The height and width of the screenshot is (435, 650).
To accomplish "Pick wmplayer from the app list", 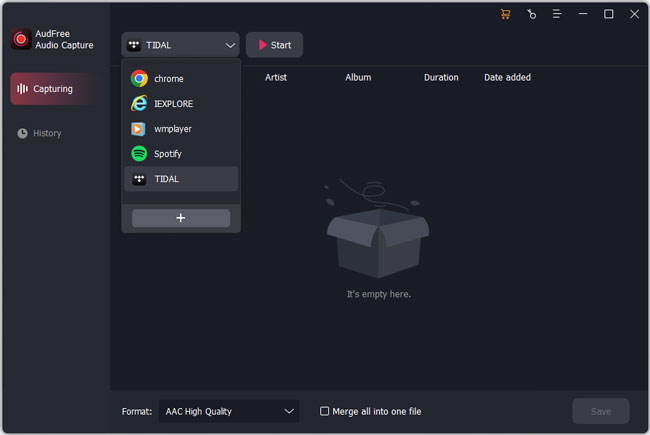I will point(181,129).
